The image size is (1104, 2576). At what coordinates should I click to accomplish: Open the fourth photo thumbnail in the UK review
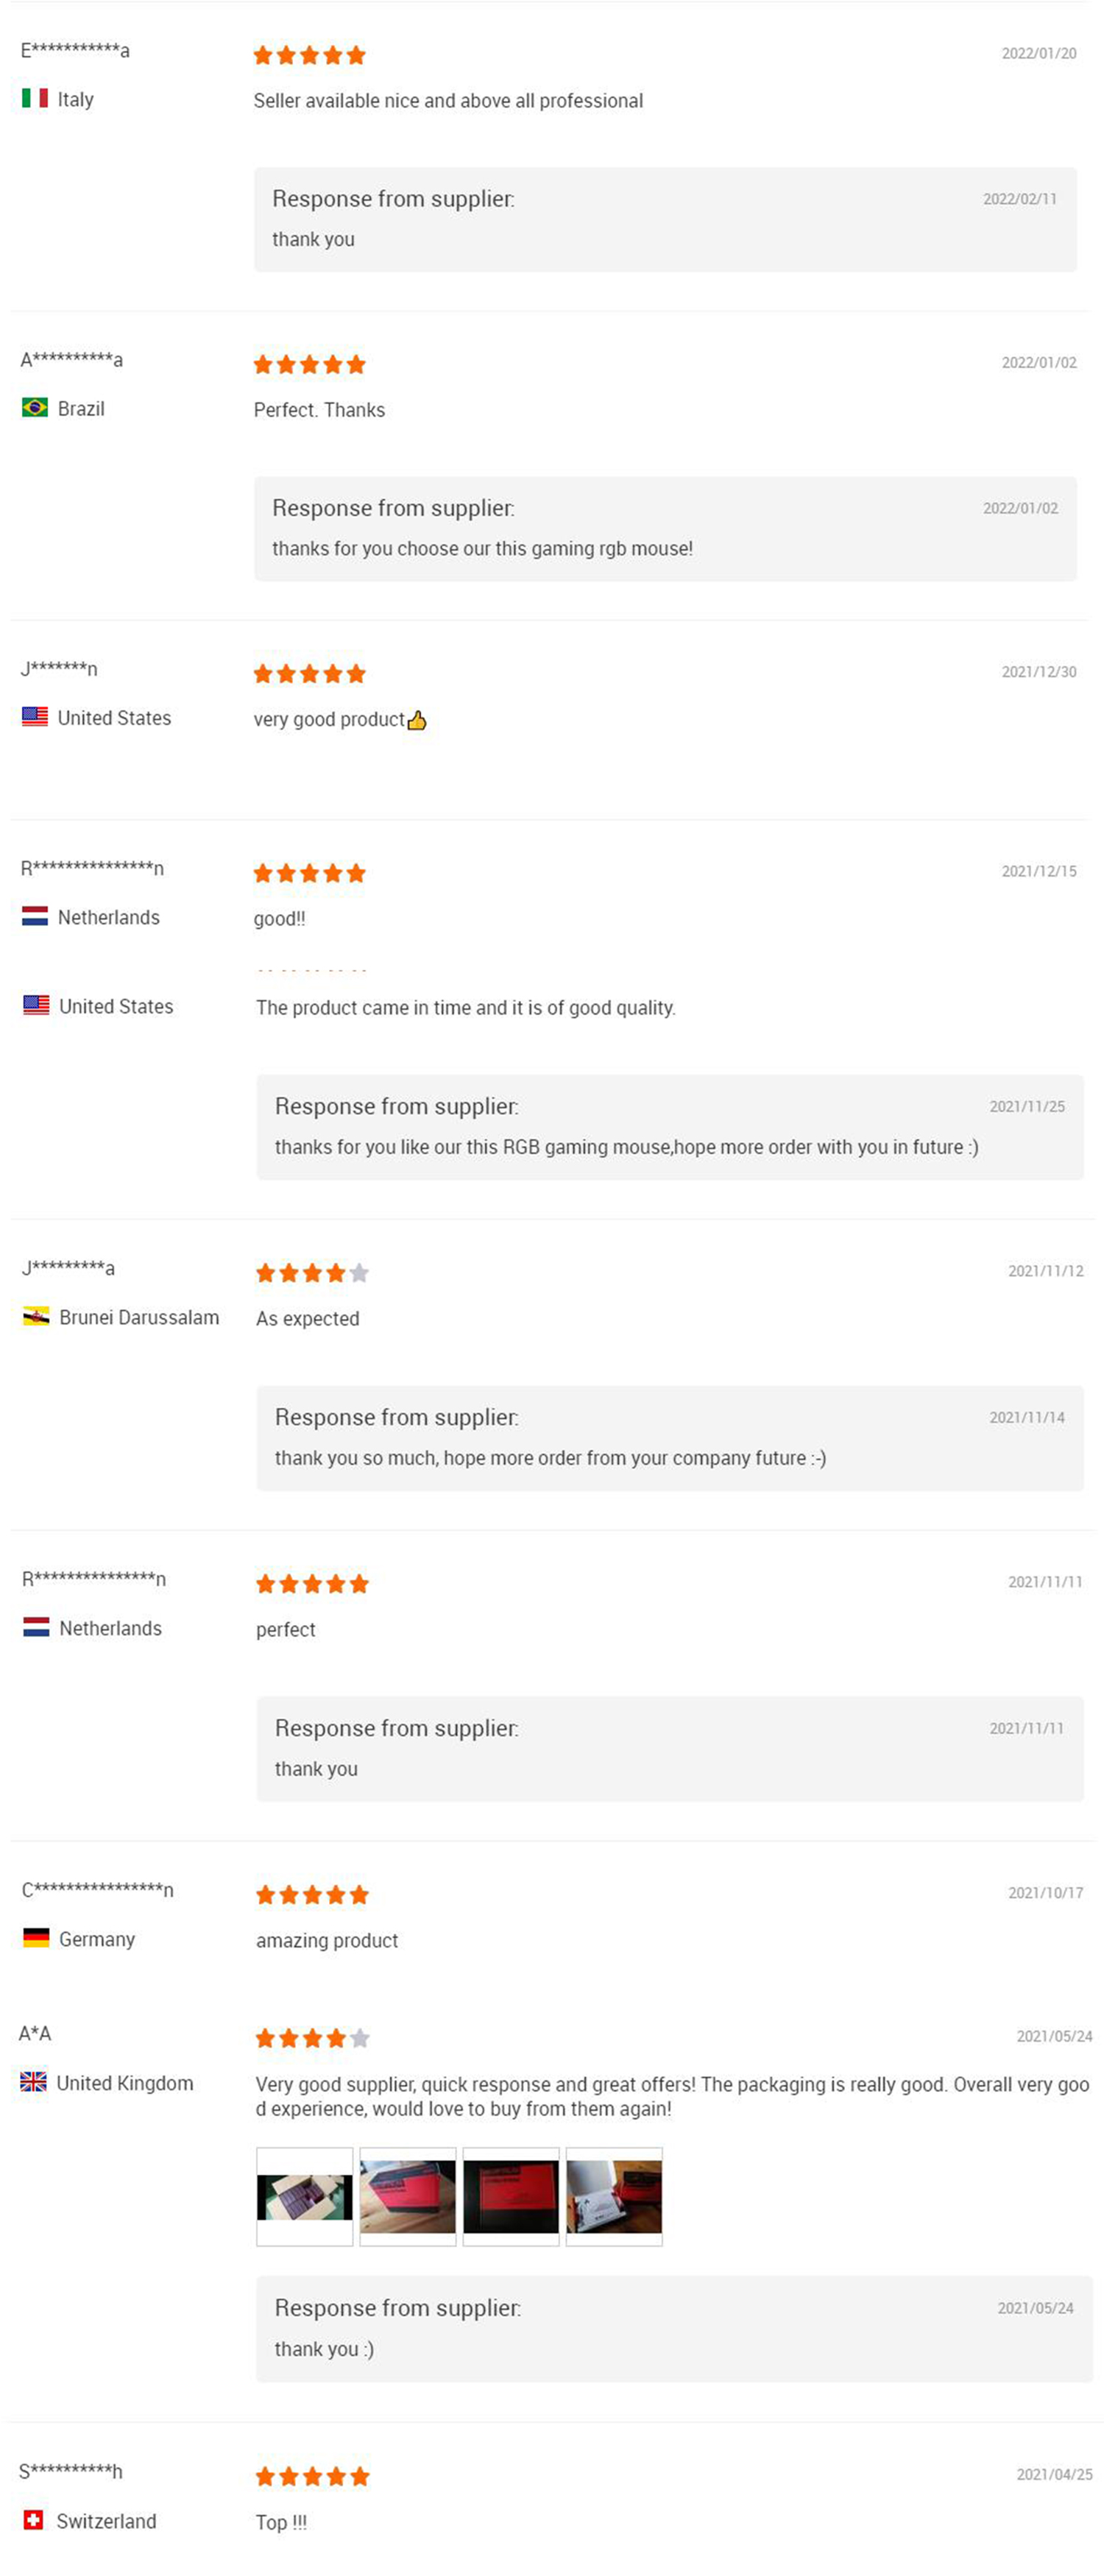tap(613, 2196)
